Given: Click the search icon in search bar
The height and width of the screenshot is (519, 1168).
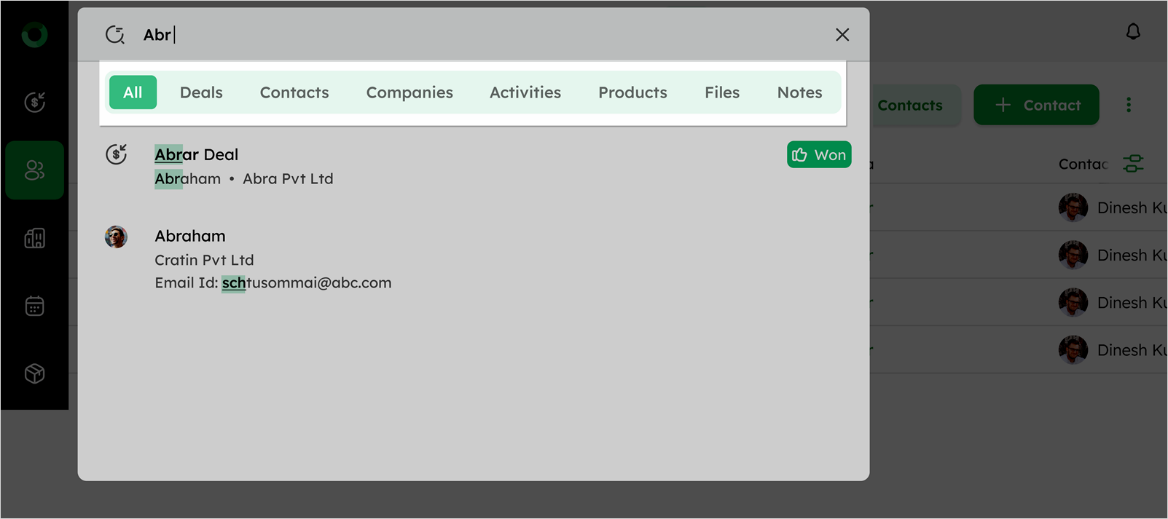Looking at the screenshot, I should click(x=115, y=35).
